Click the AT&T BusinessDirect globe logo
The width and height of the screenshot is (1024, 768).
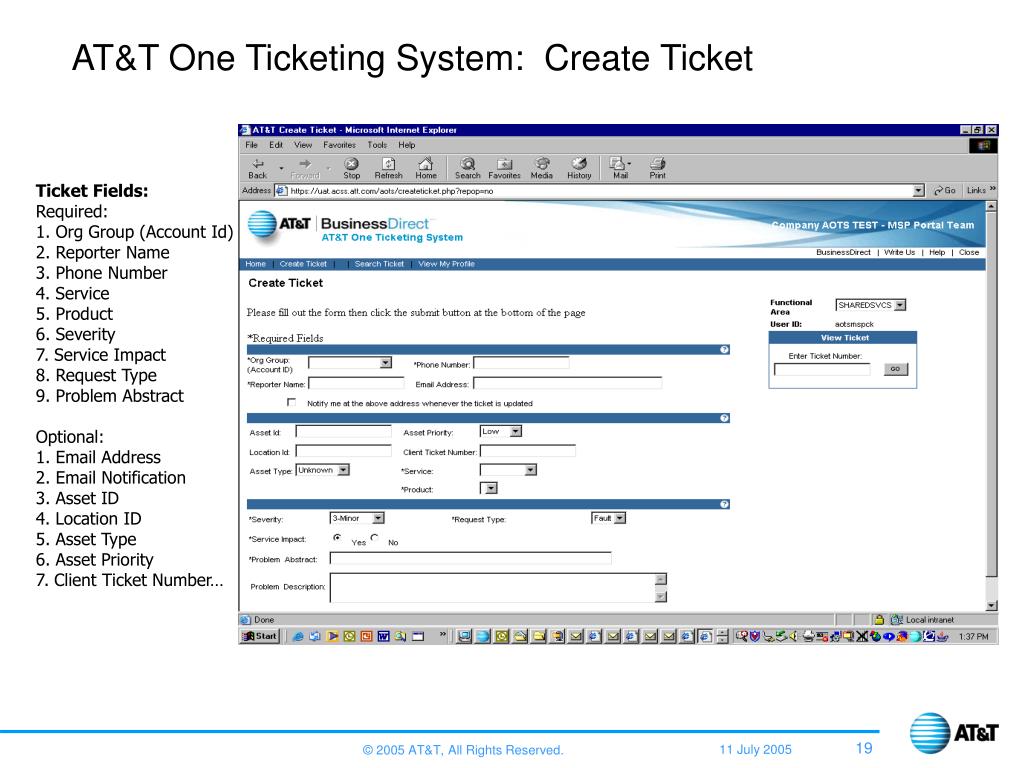tap(262, 225)
